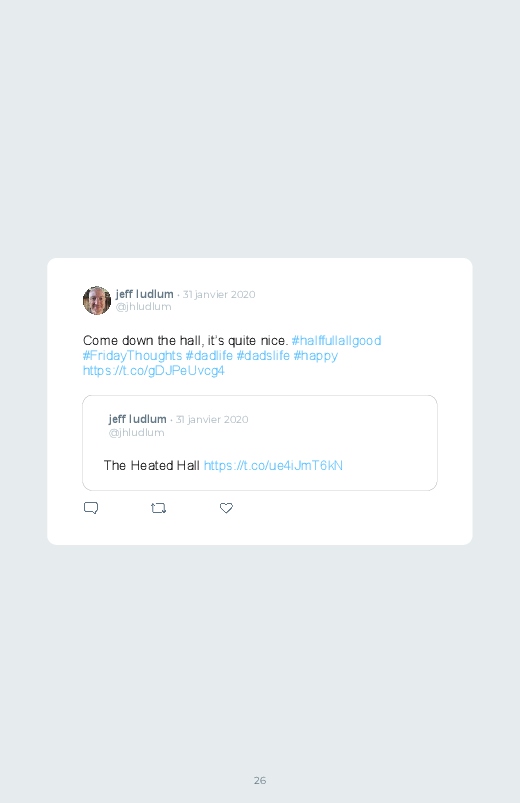Click the @jhludlum handle in quoted tweet
520x803 pixels.
[x=136, y=432]
